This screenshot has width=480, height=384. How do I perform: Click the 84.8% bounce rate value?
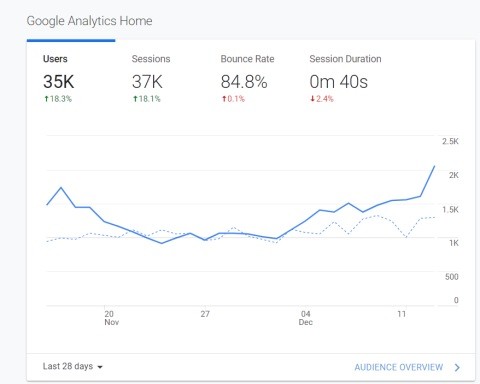tap(244, 82)
